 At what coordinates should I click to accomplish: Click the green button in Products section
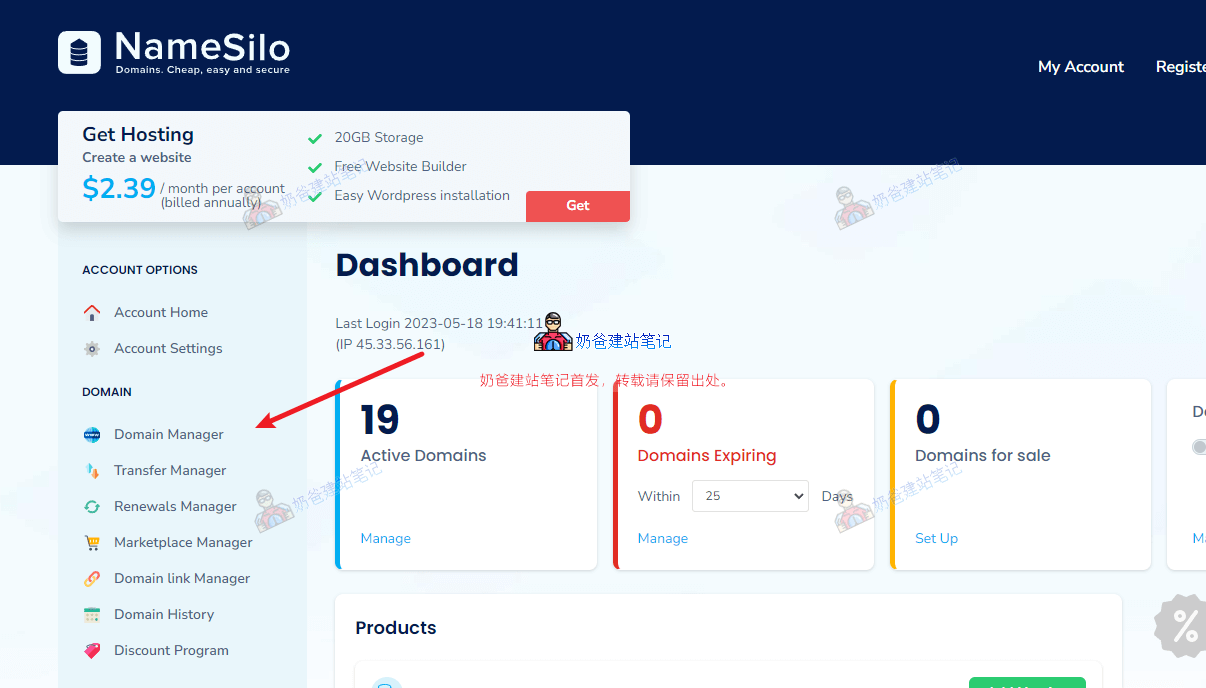click(1026, 682)
